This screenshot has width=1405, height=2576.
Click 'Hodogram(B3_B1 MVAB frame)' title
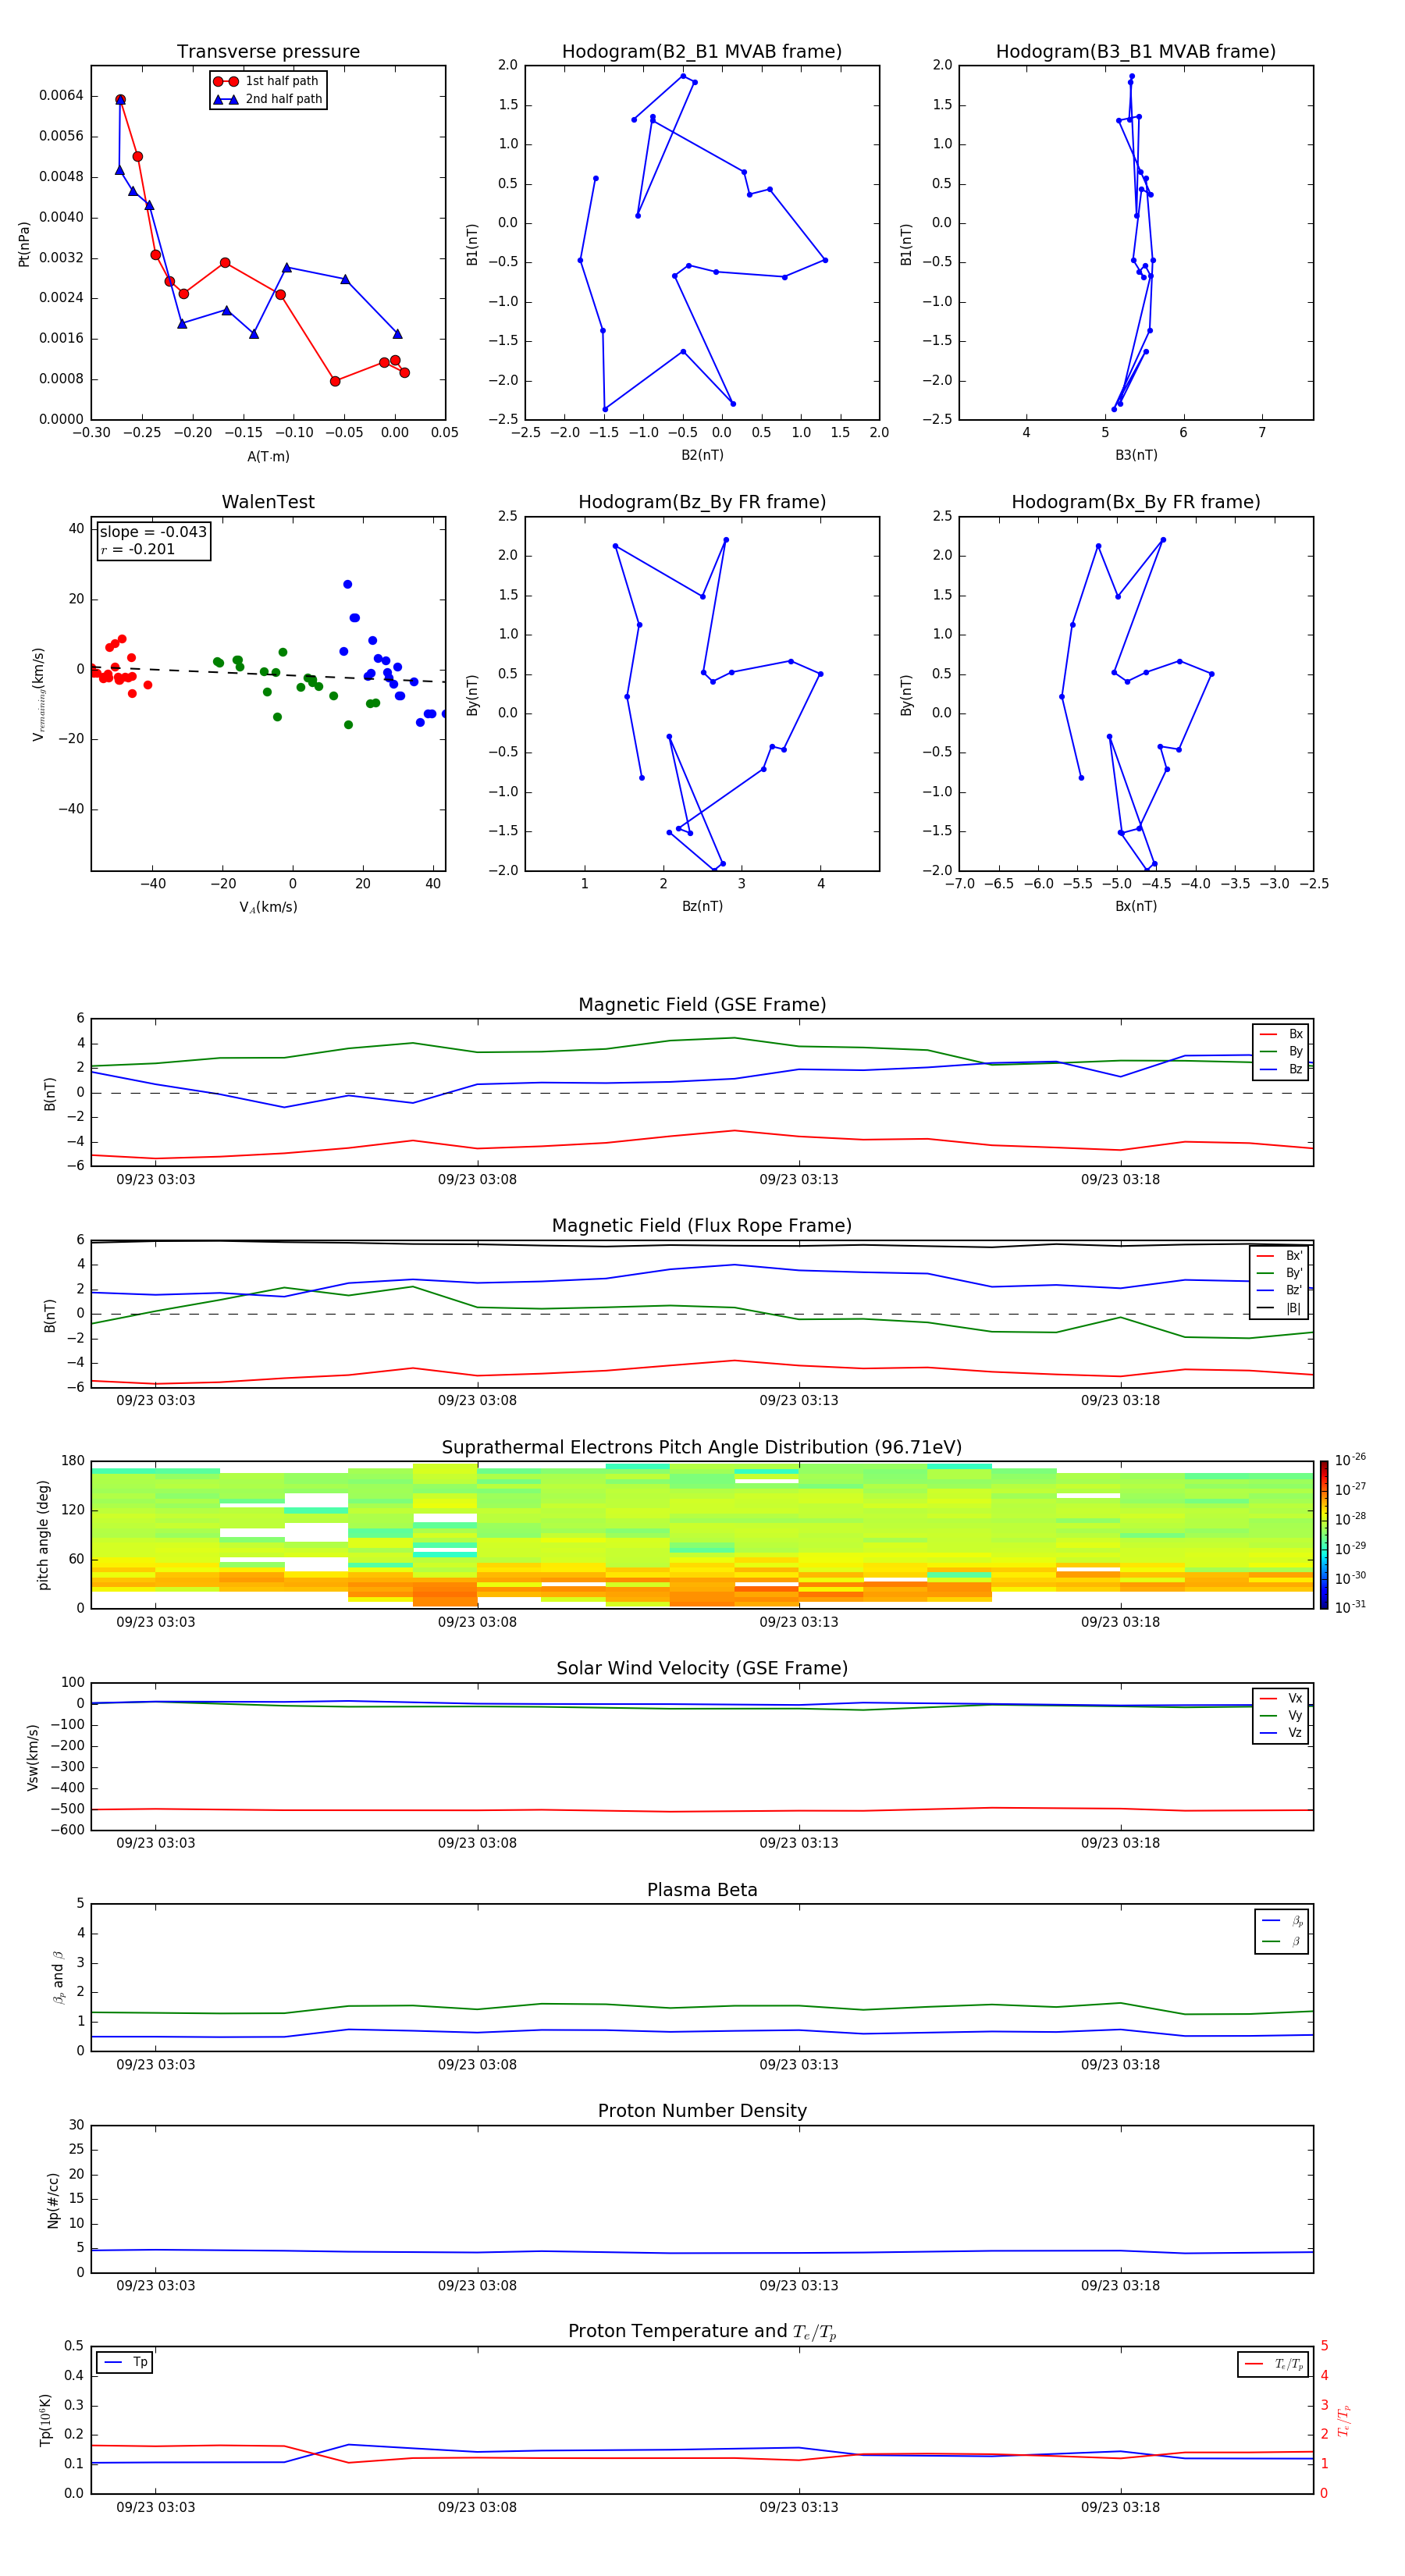[1136, 52]
